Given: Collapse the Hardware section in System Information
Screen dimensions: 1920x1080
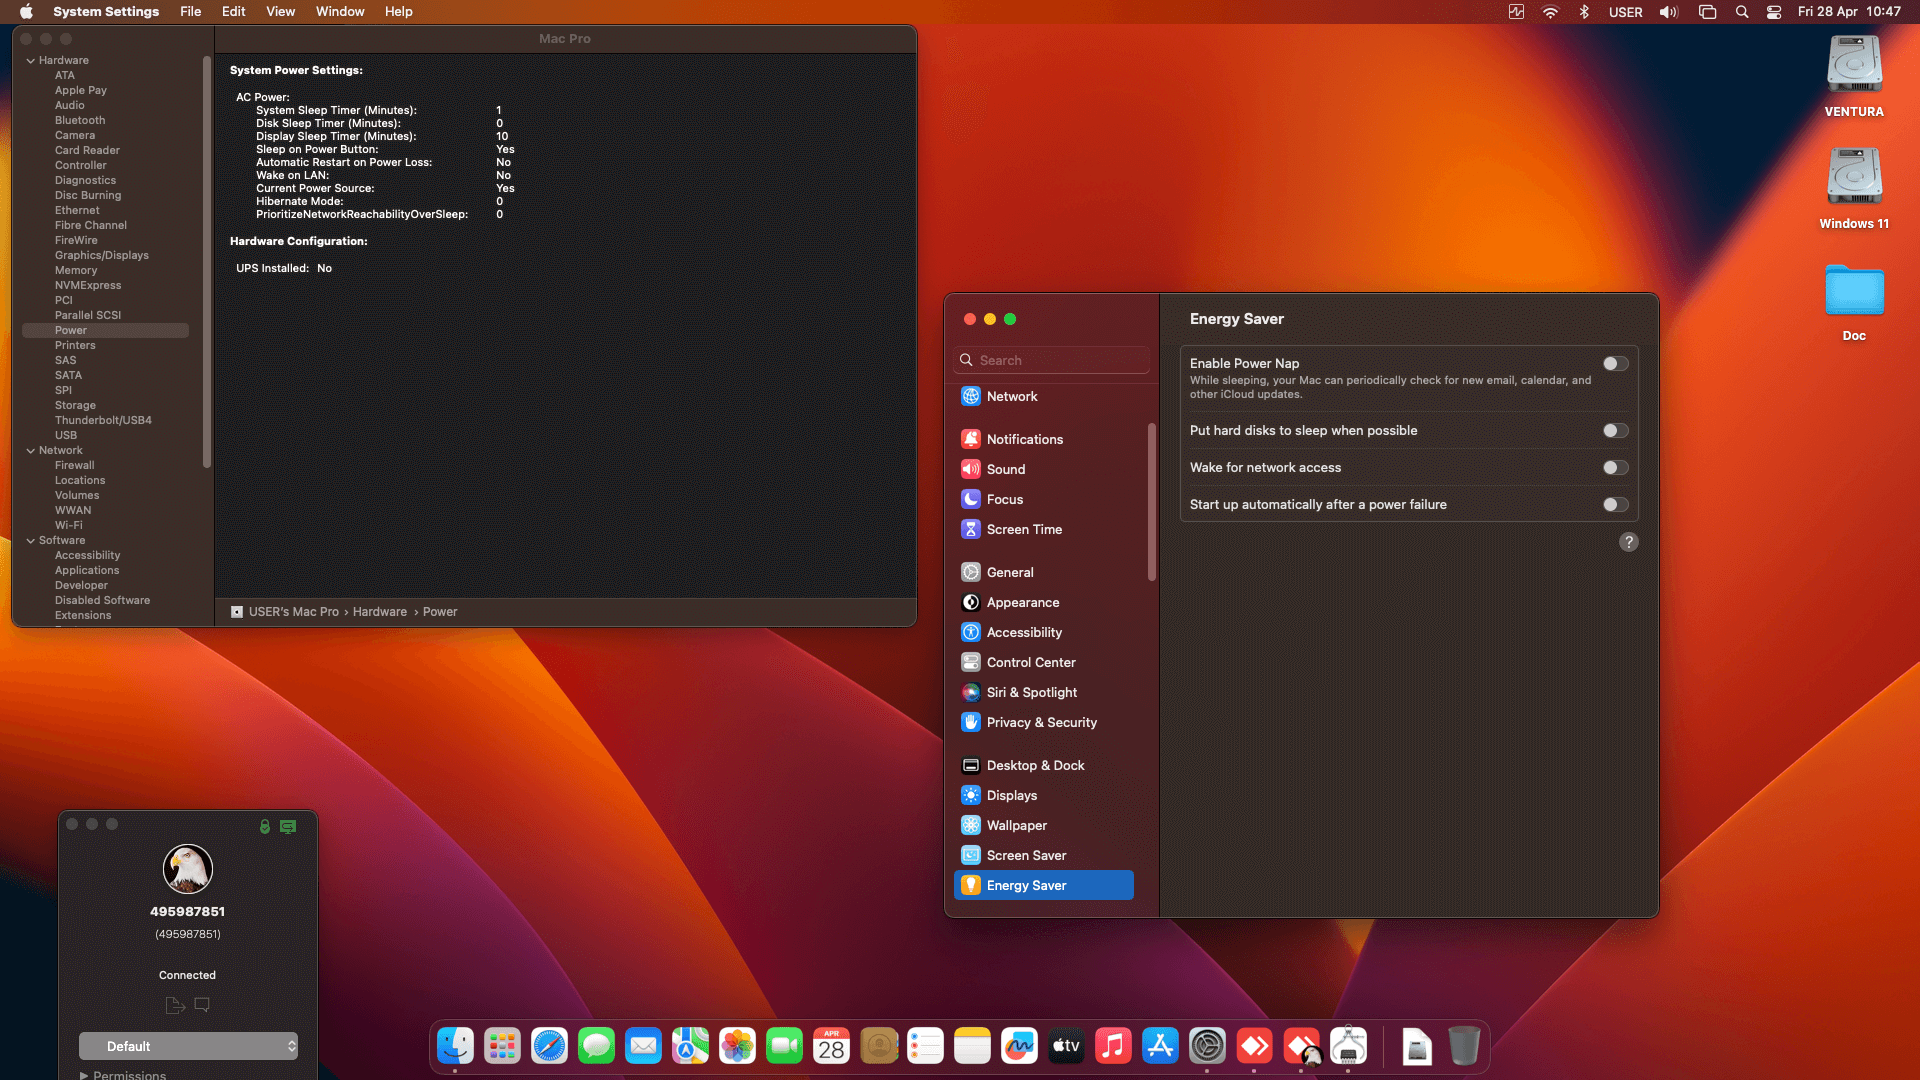Looking at the screenshot, I should coord(30,61).
